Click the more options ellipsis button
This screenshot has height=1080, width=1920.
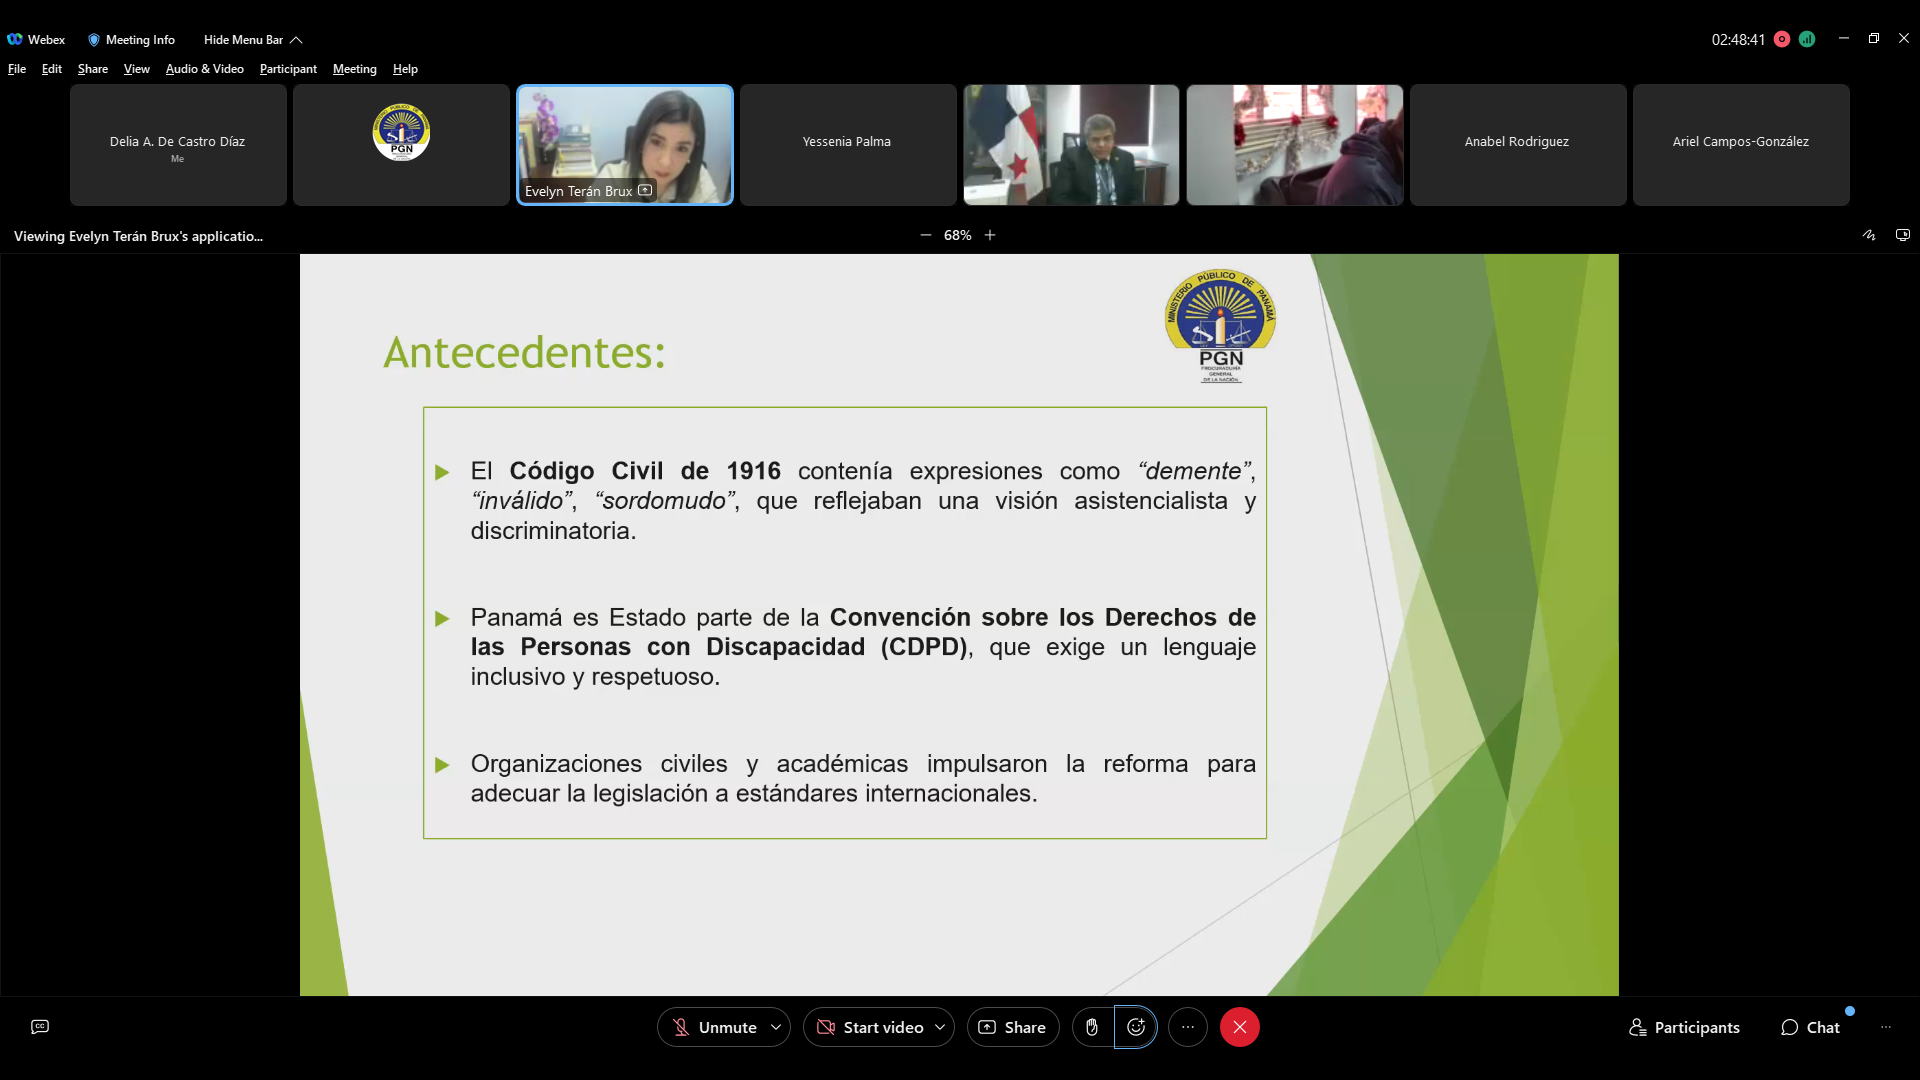point(1188,1027)
